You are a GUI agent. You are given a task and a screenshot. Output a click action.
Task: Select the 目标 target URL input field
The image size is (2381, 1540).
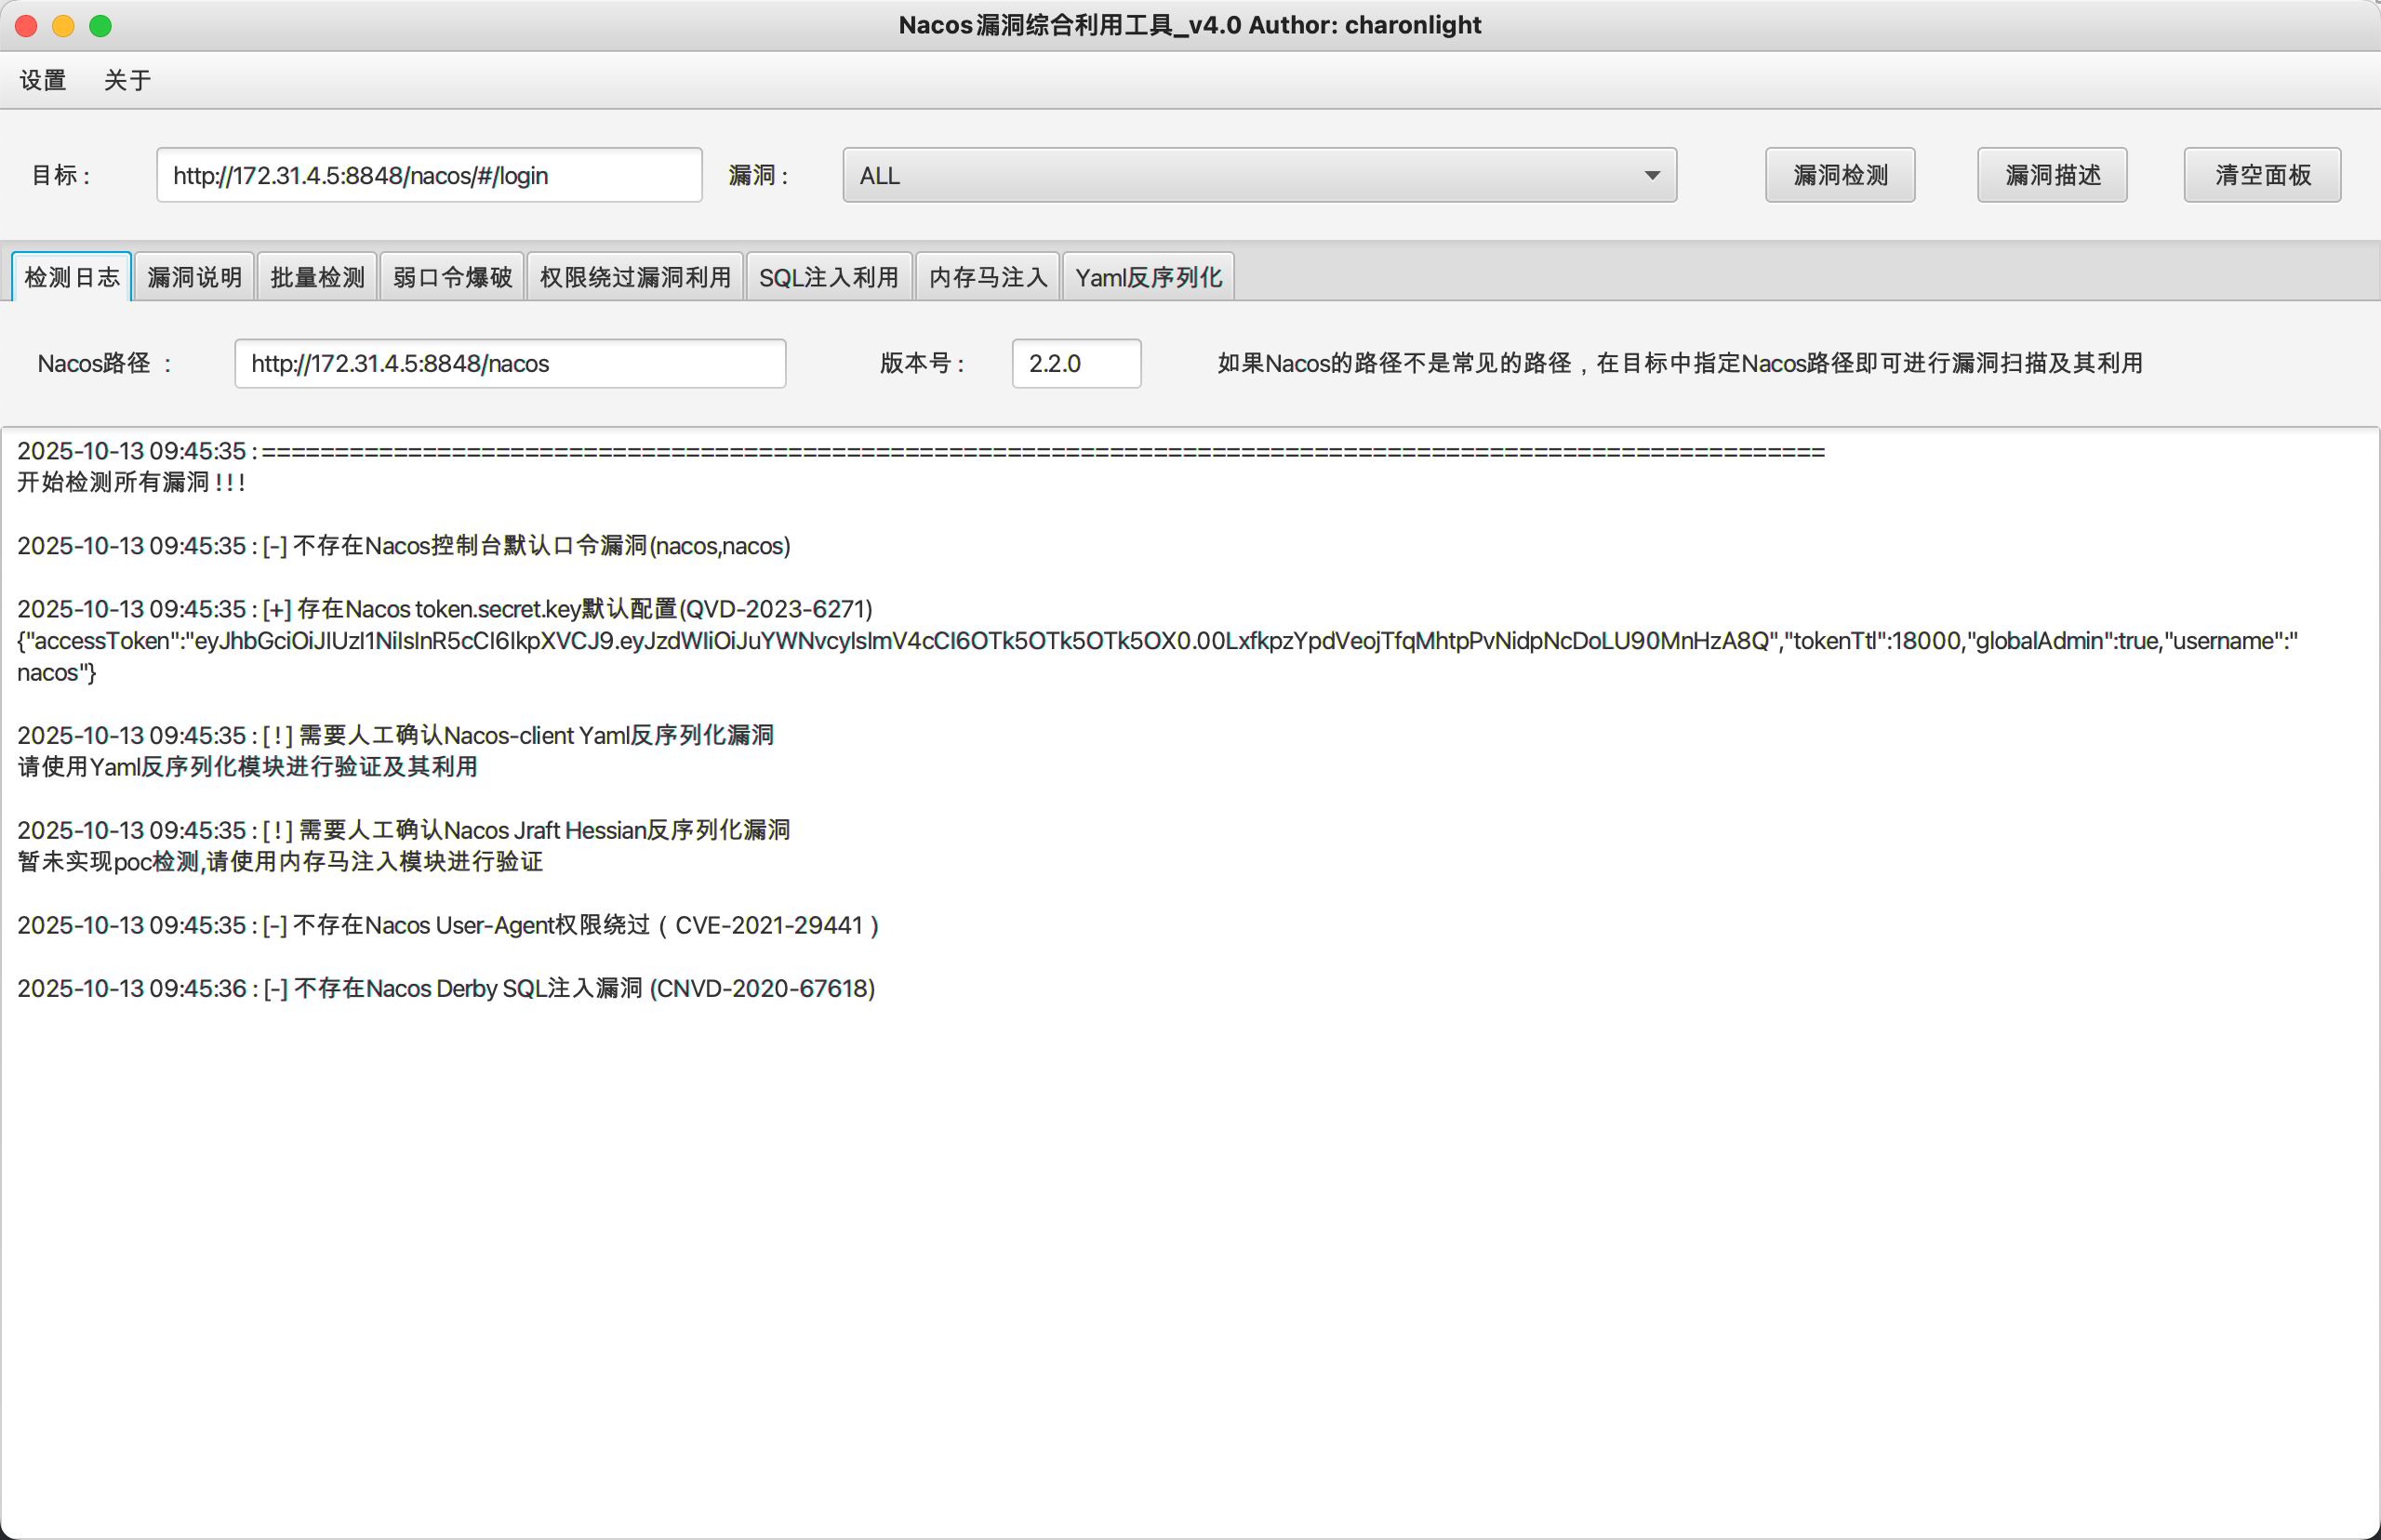(428, 174)
